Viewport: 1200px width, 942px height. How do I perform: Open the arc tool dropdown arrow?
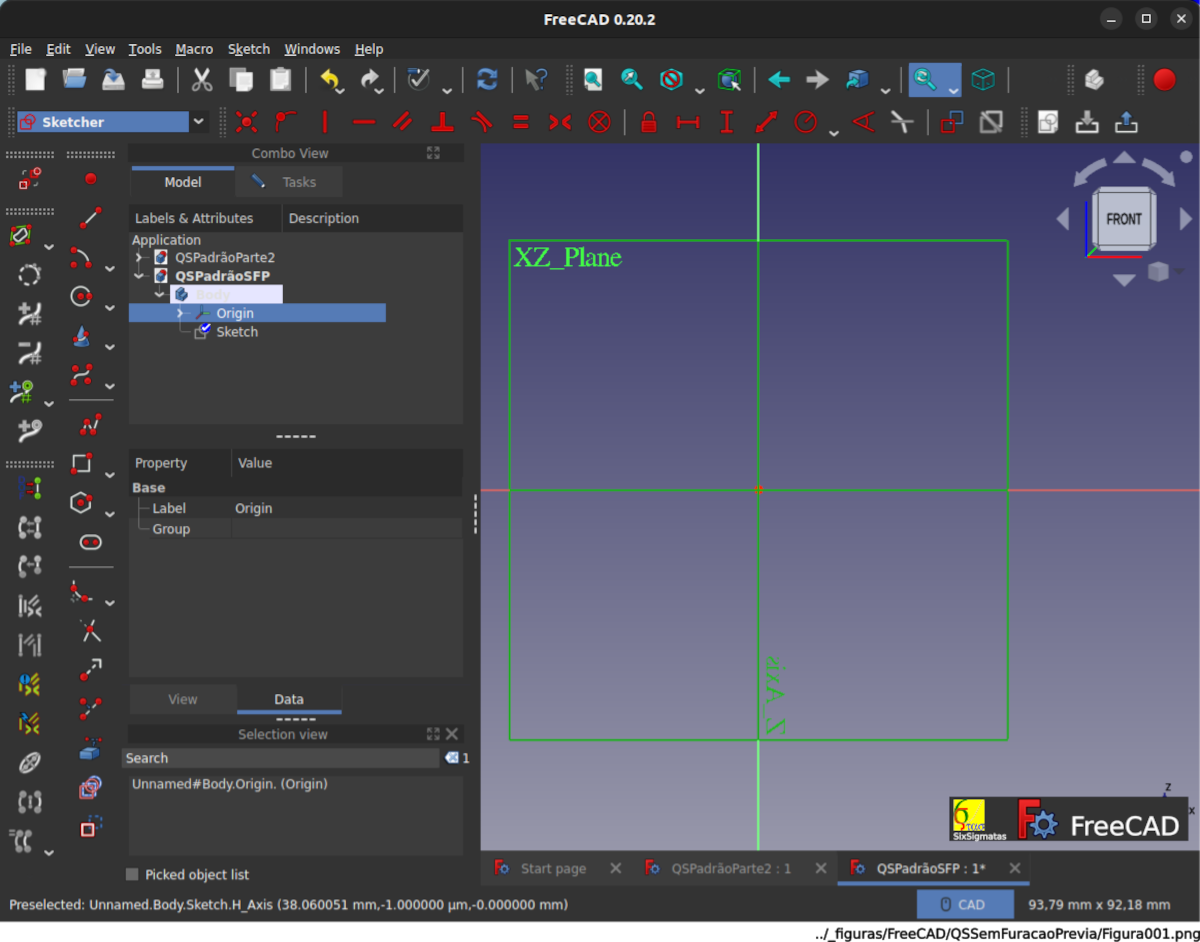[110, 268]
